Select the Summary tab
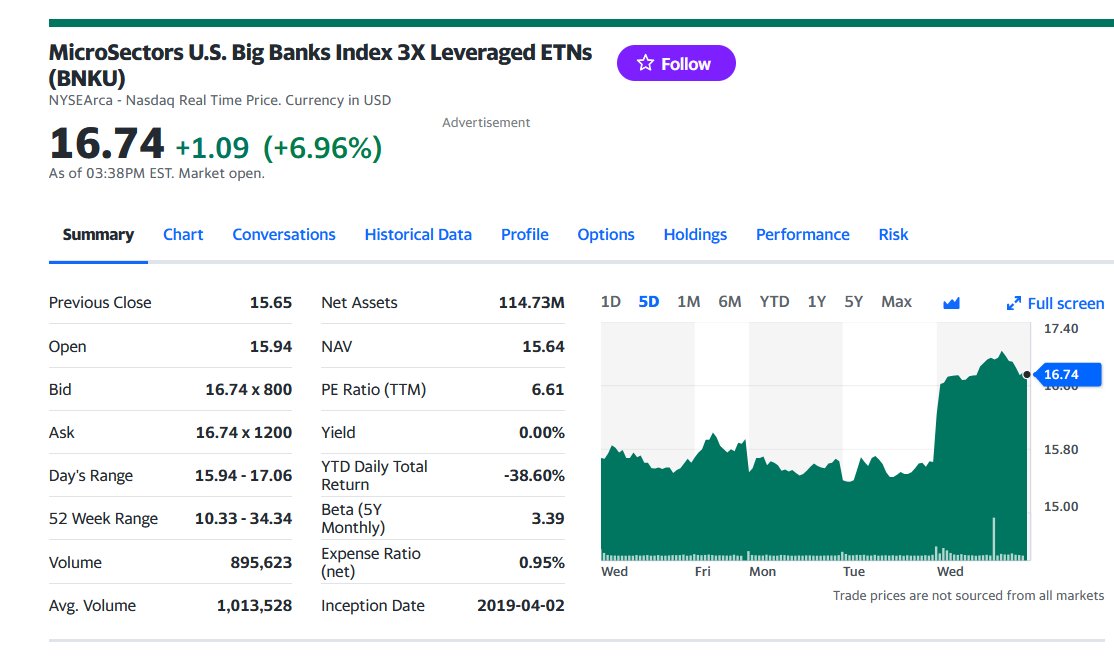Viewport: 1114px width, 661px height. click(98, 235)
